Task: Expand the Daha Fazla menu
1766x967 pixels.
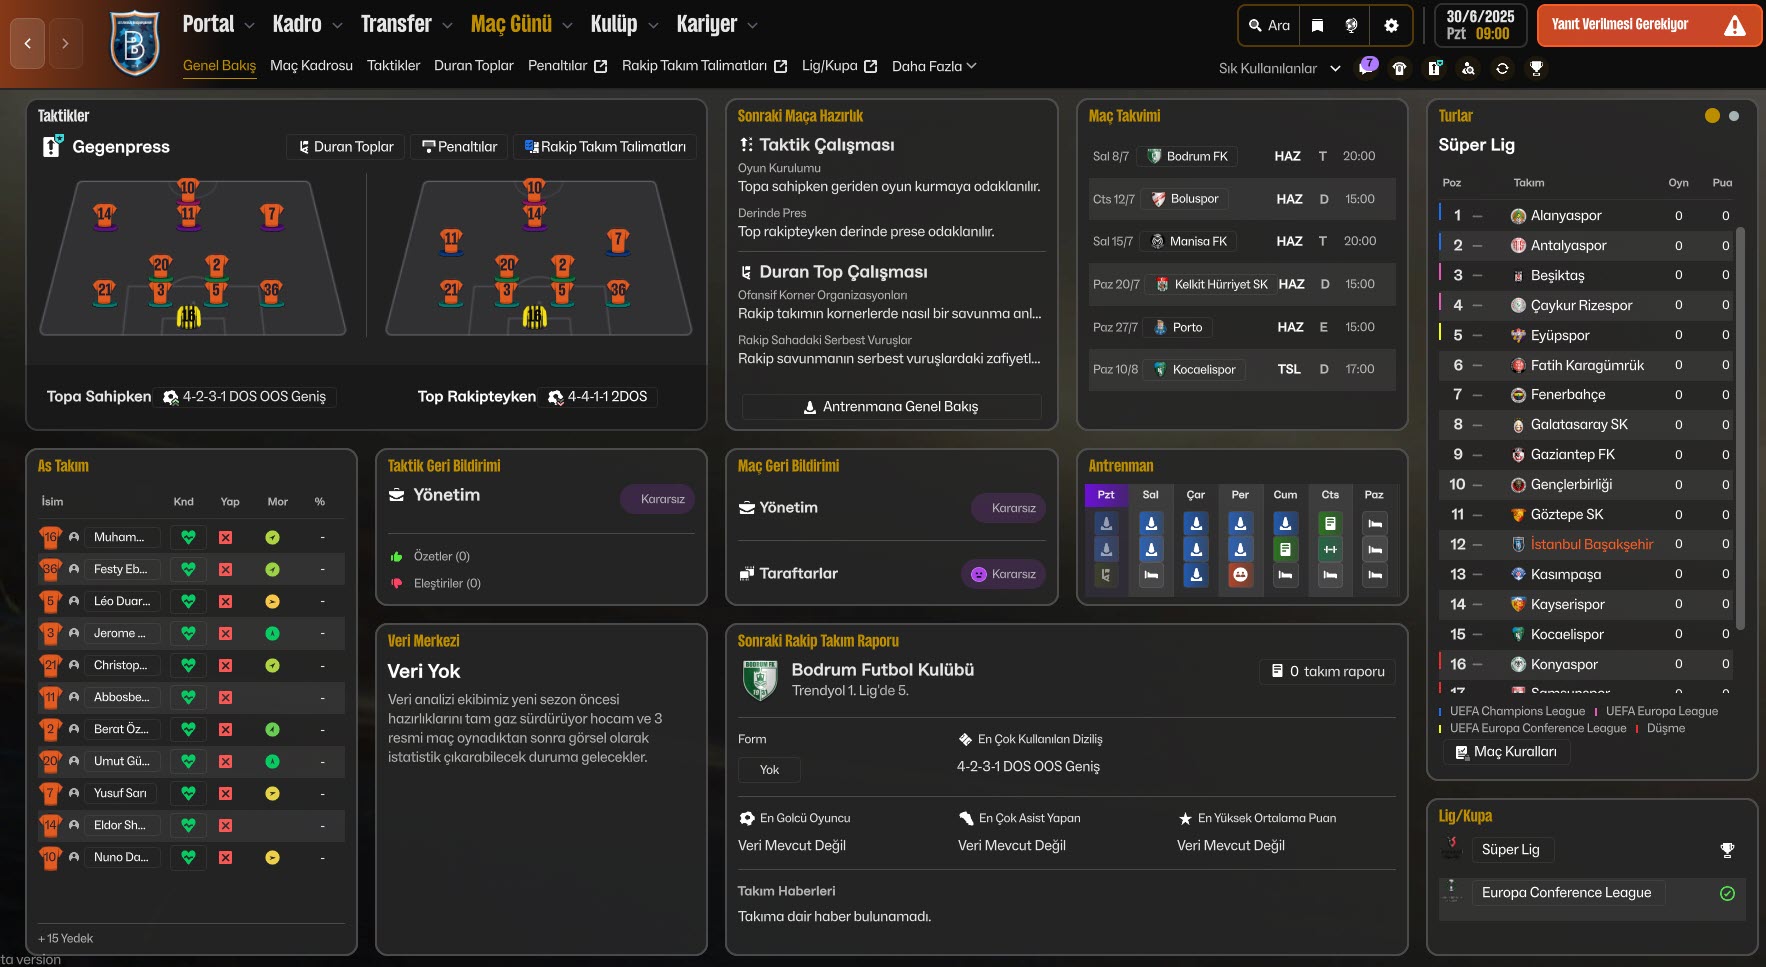Action: pos(934,66)
